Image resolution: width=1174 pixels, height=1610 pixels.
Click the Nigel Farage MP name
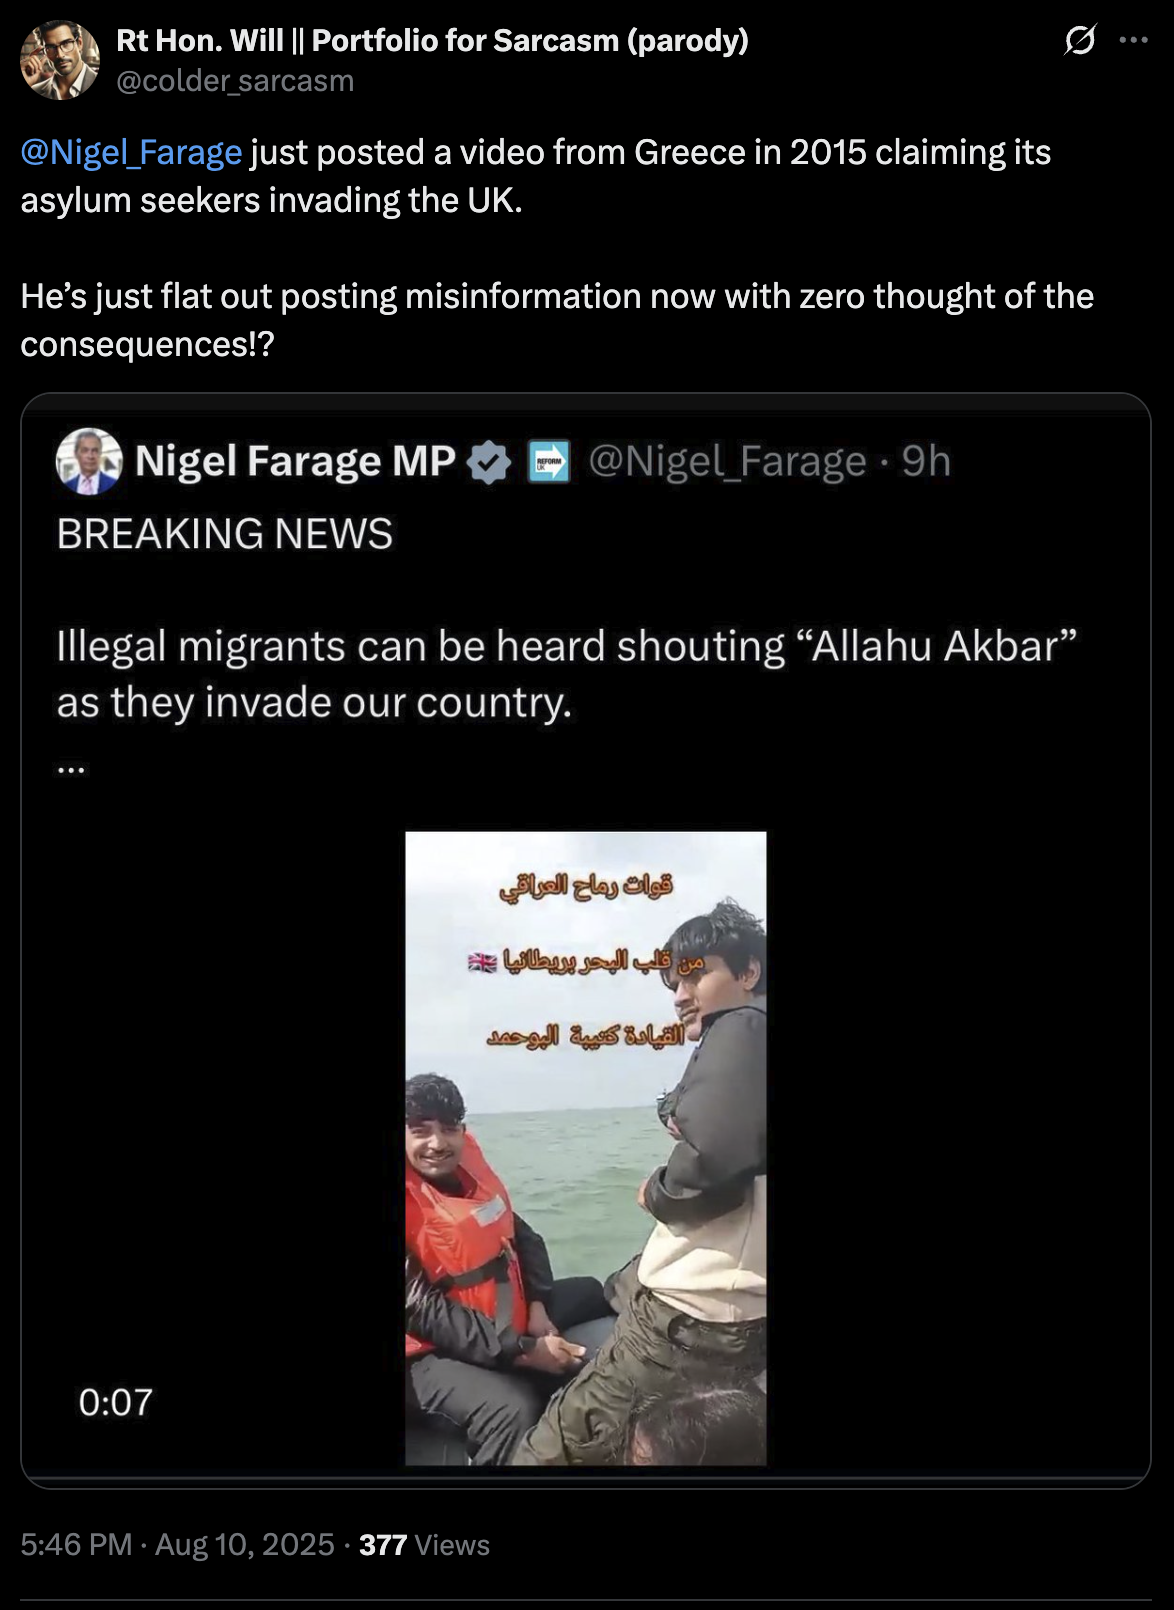point(295,461)
